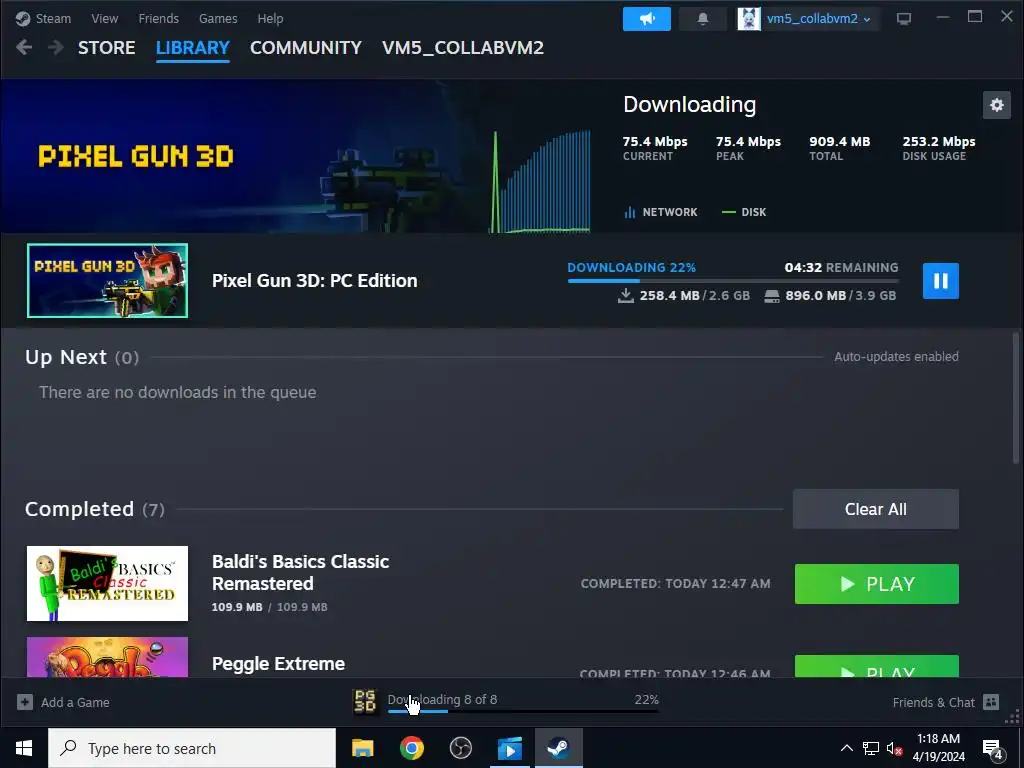This screenshot has width=1024, height=768.
Task: Open the Windows Start menu
Action: pos(24,748)
